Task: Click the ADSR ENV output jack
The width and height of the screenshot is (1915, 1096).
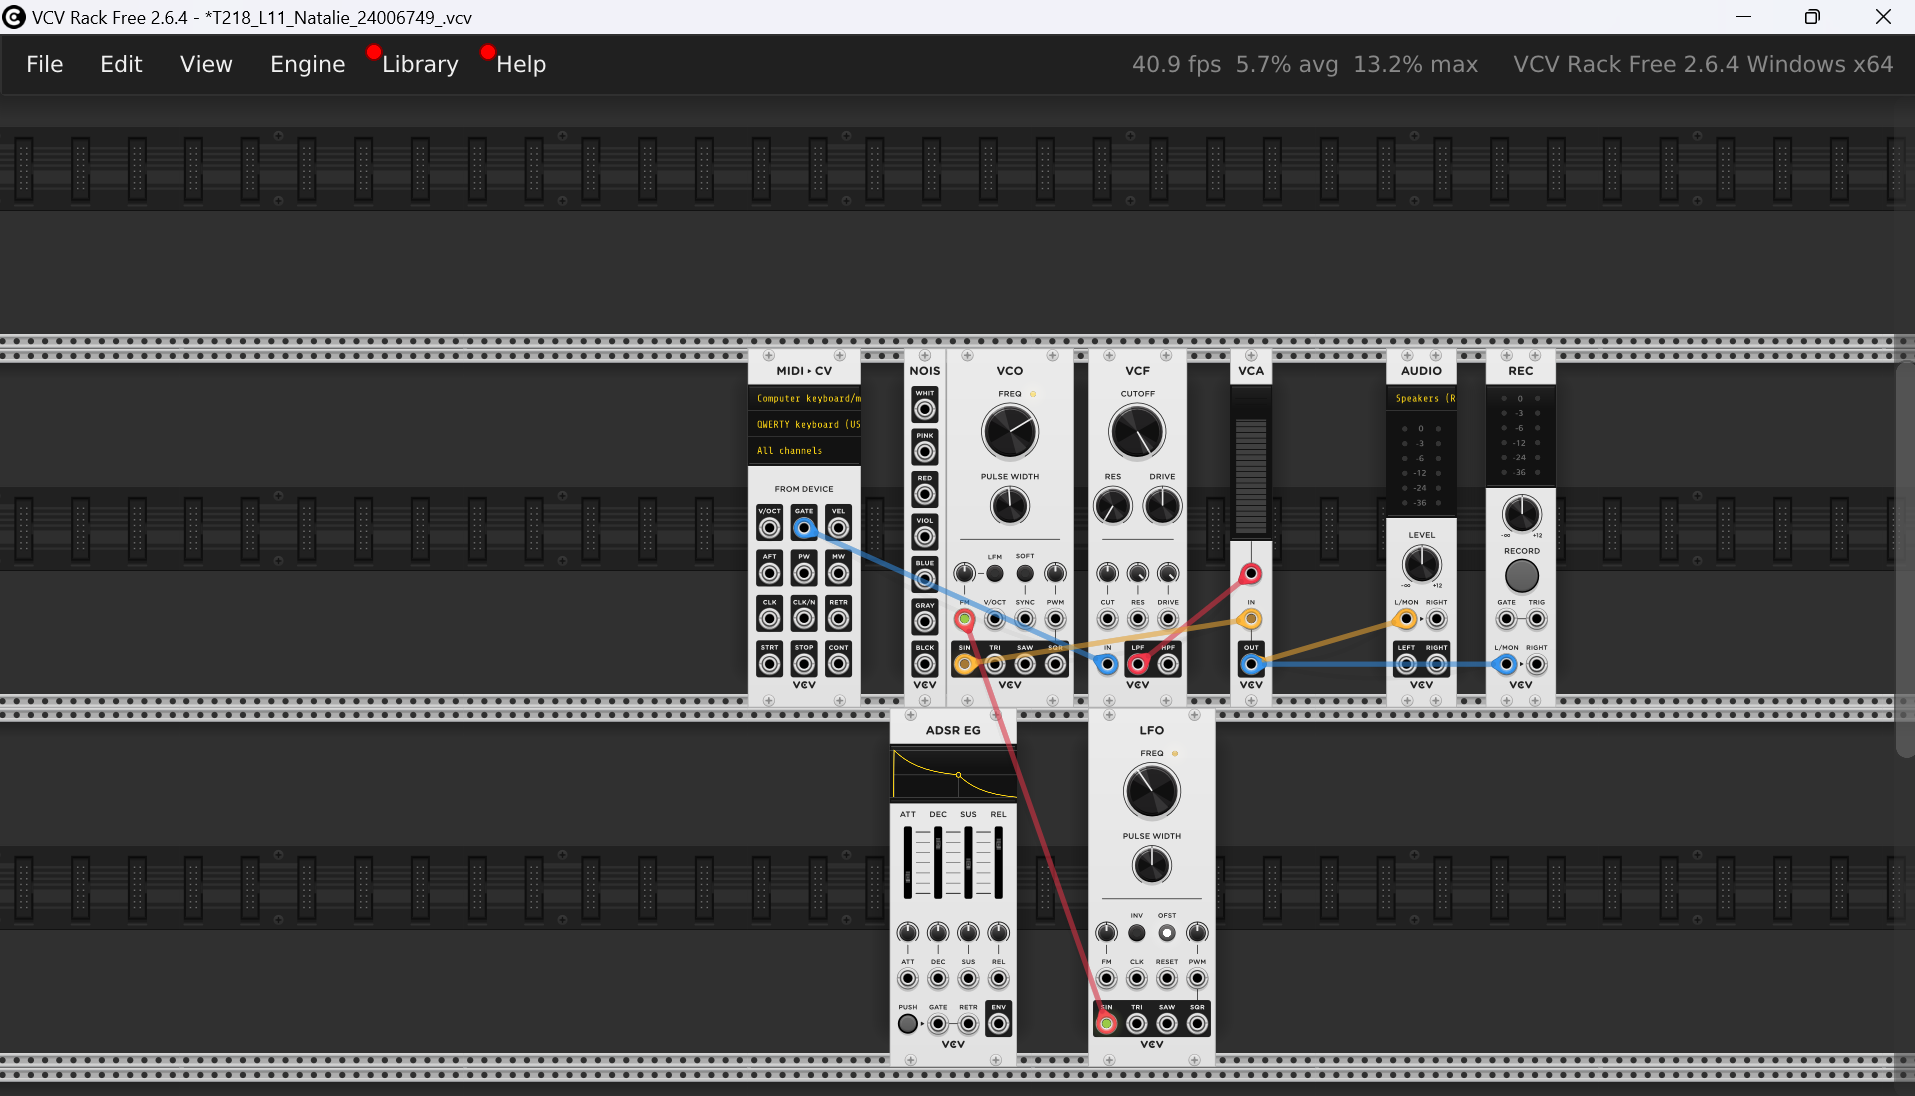Action: click(998, 1023)
